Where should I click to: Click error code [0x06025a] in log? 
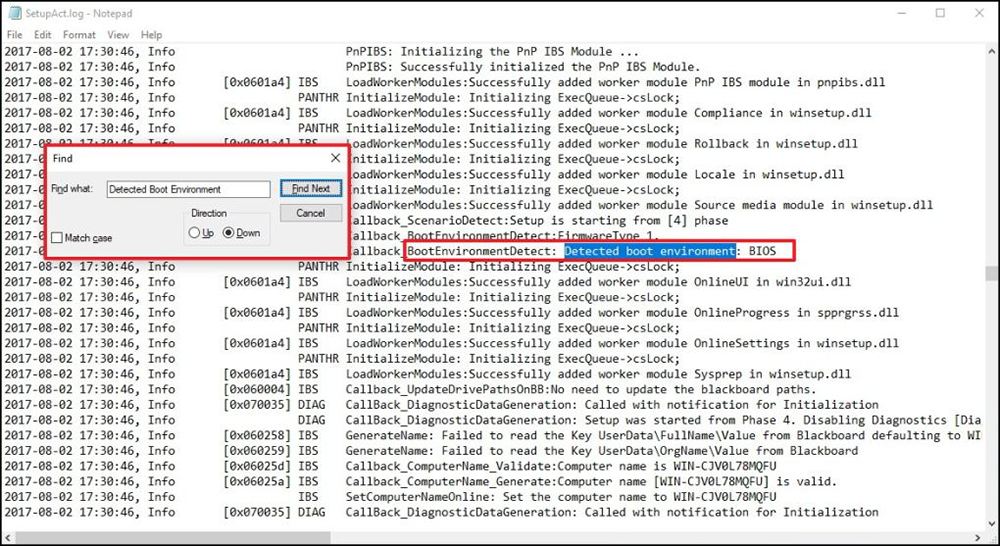257,481
